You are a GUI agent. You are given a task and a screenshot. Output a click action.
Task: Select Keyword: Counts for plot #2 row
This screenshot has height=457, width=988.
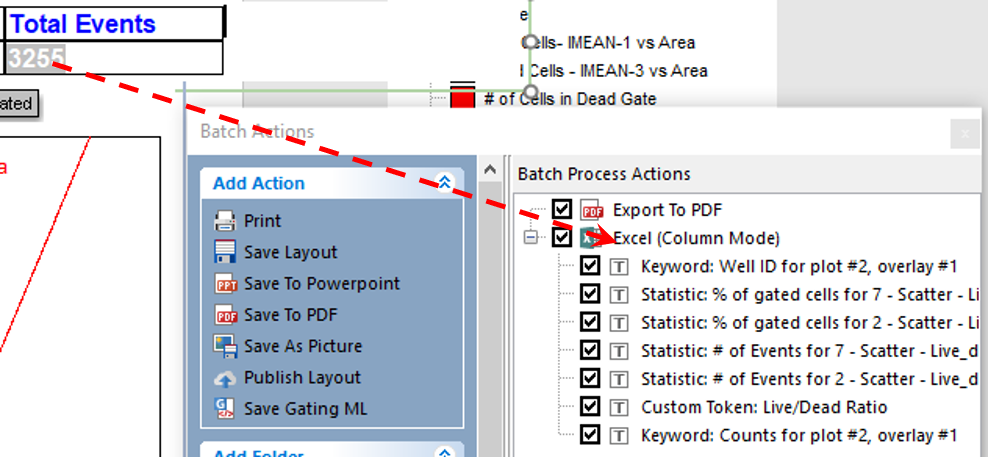click(799, 435)
